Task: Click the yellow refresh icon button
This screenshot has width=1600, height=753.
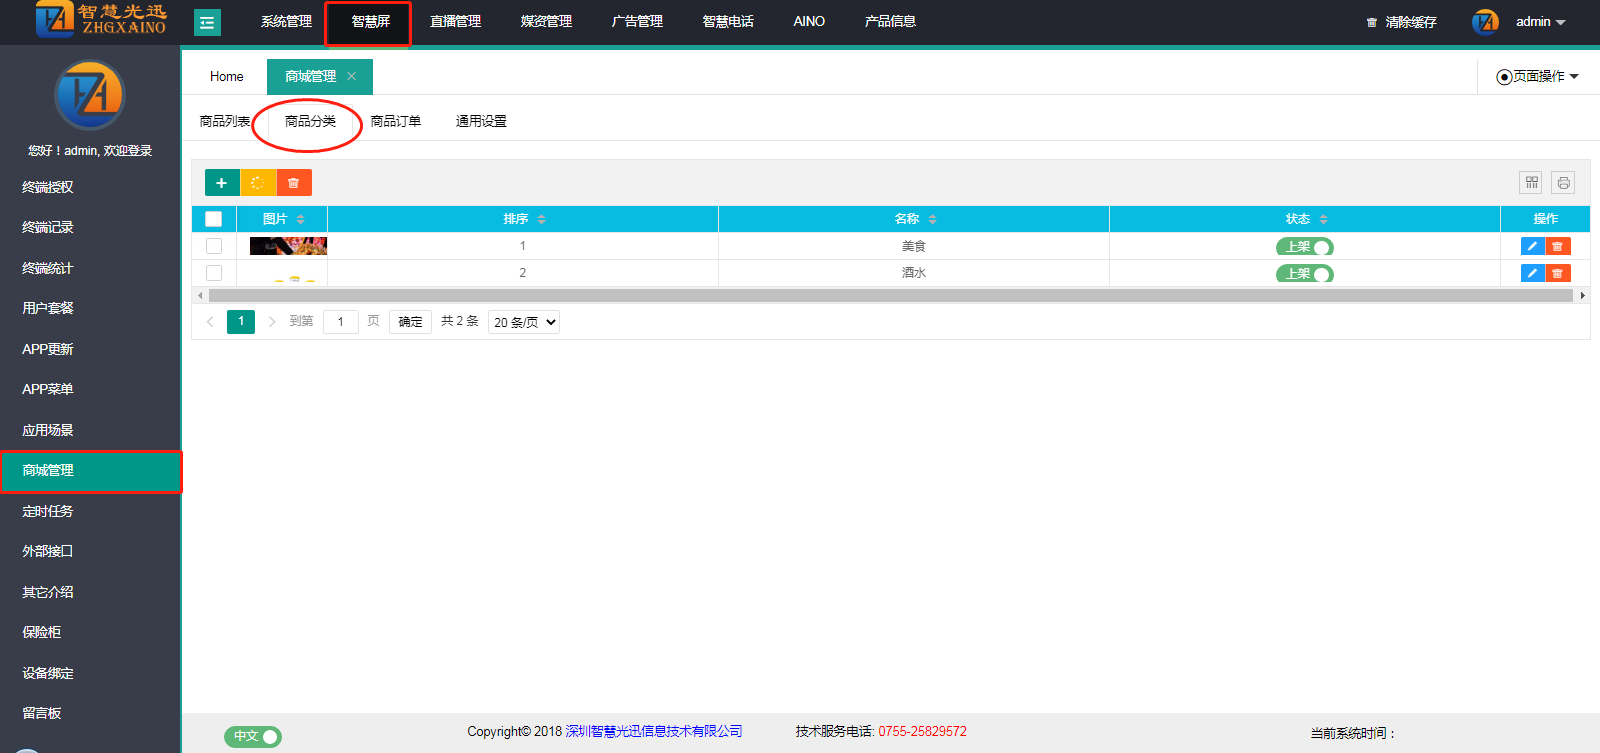Action: pyautogui.click(x=258, y=183)
